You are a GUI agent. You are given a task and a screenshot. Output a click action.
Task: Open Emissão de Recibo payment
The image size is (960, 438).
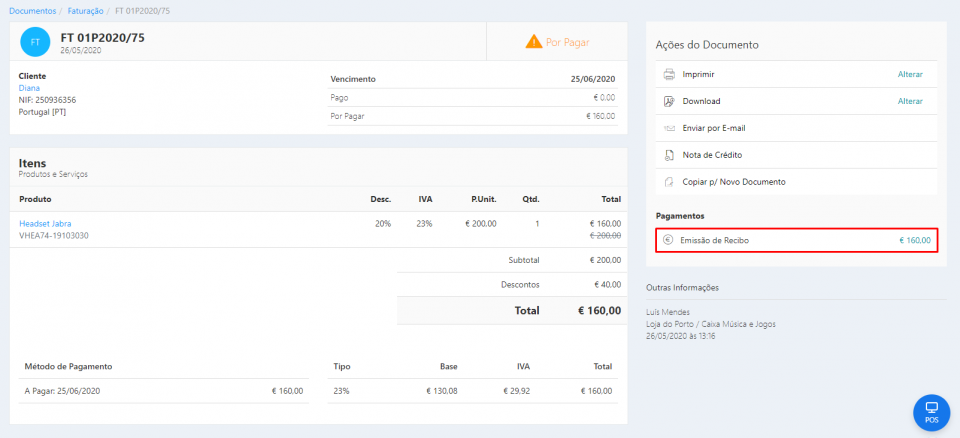(796, 241)
